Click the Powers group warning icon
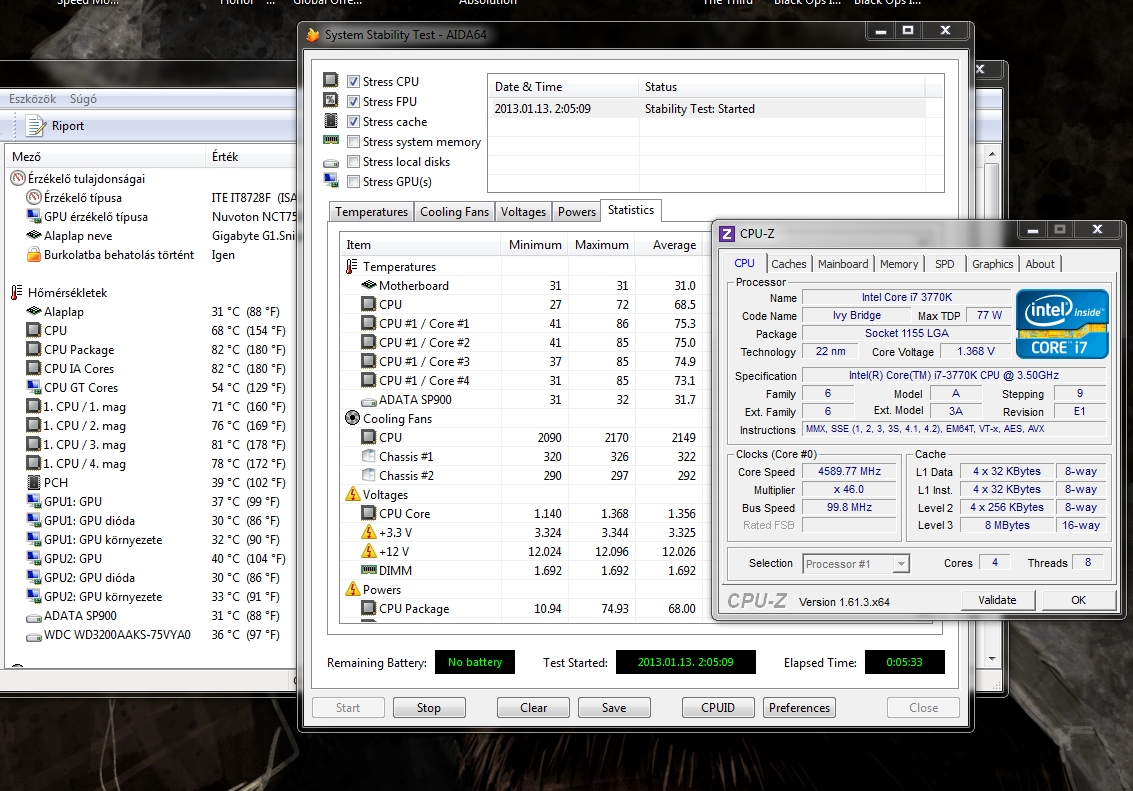Image resolution: width=1133 pixels, height=791 pixels. 352,589
